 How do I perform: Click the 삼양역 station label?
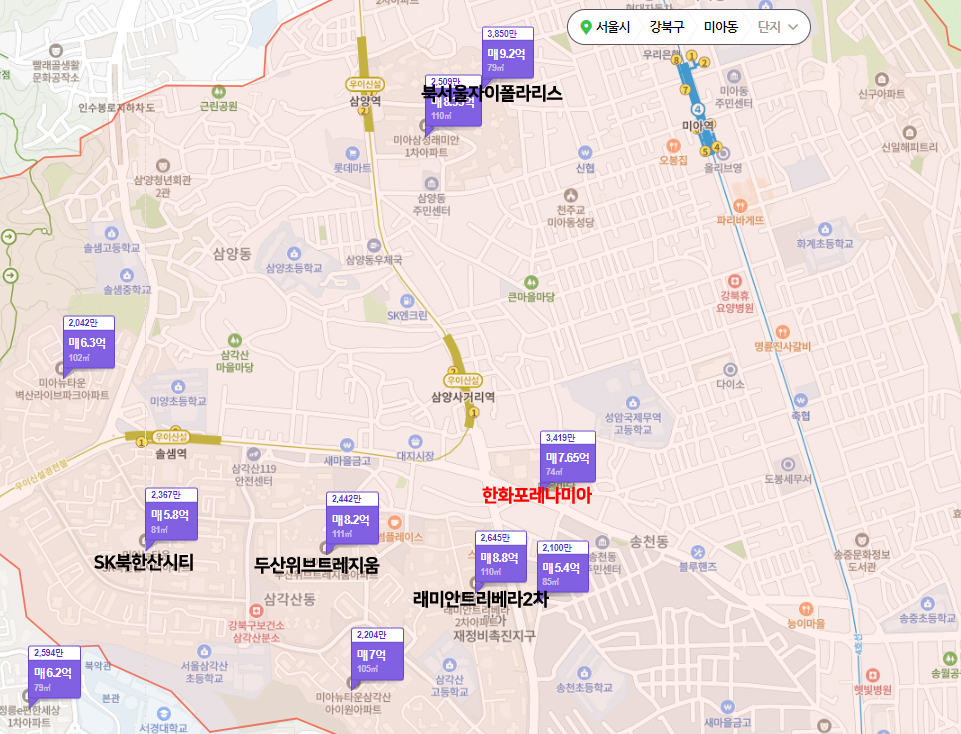(365, 101)
